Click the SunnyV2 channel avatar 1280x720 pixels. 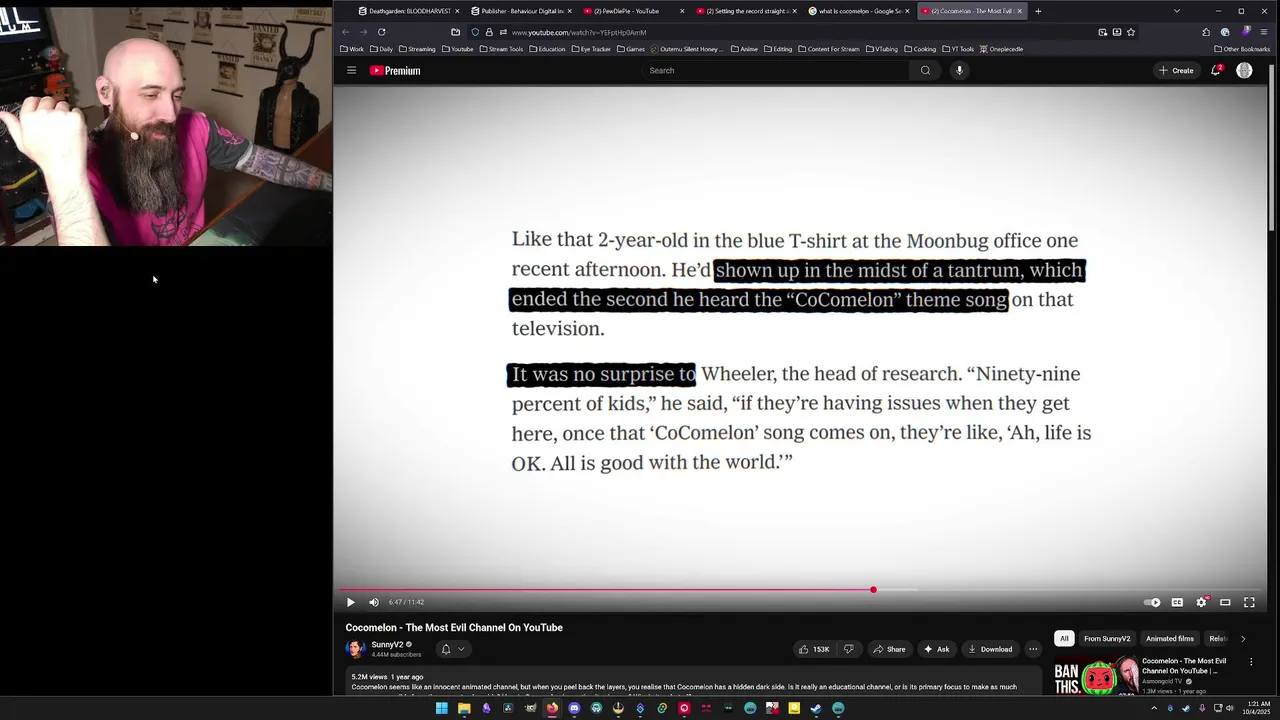pos(355,649)
